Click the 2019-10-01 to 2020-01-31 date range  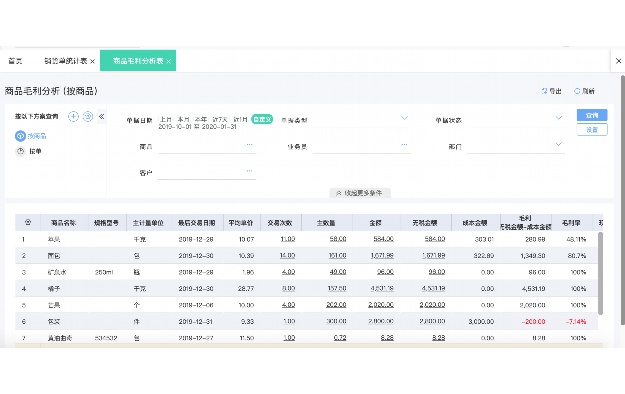(x=197, y=127)
